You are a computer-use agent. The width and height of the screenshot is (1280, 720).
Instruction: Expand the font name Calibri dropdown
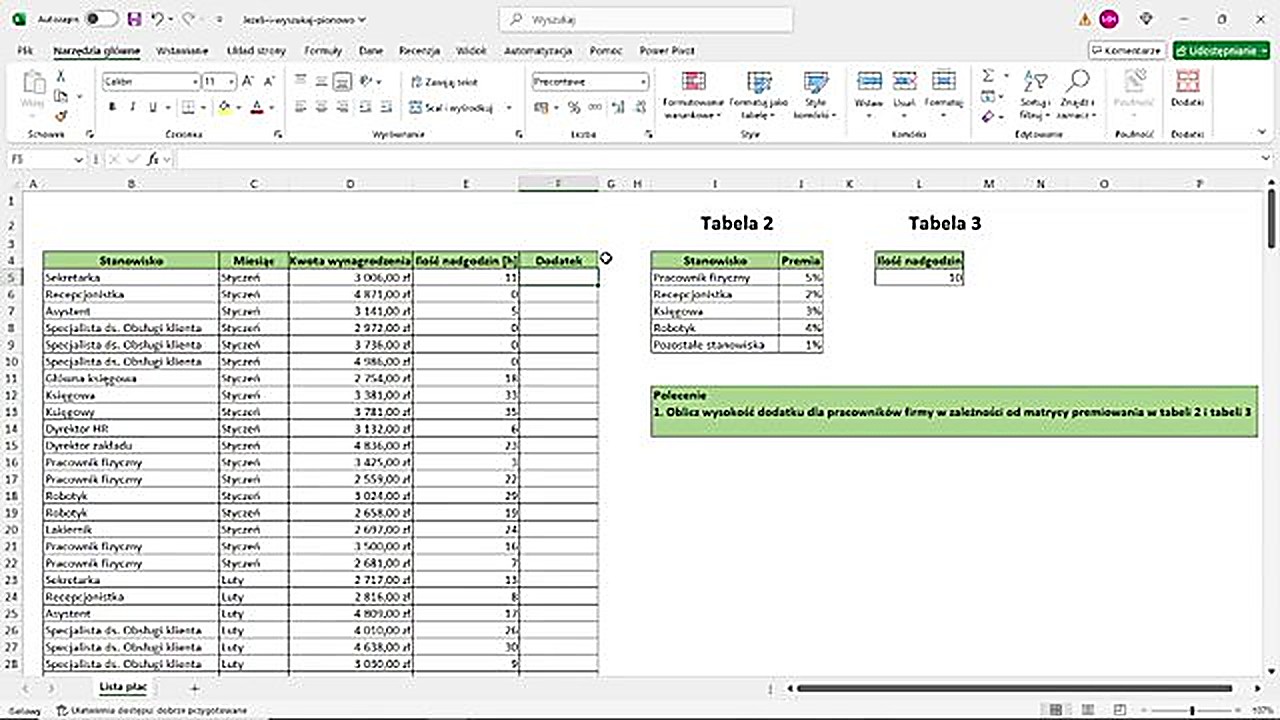click(x=195, y=82)
